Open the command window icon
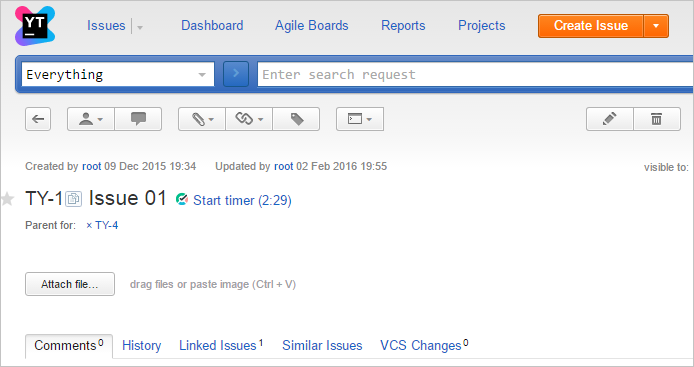Image resolution: width=694 pixels, height=367 pixels. [360, 119]
